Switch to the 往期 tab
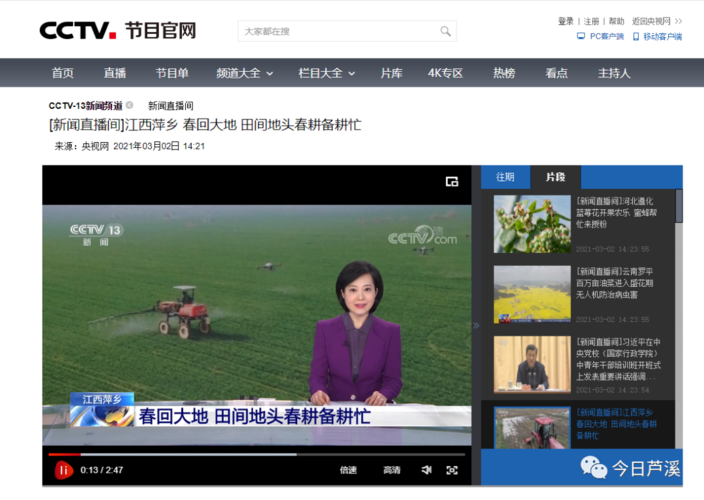Viewport: 704px width, 500px height. (x=505, y=177)
